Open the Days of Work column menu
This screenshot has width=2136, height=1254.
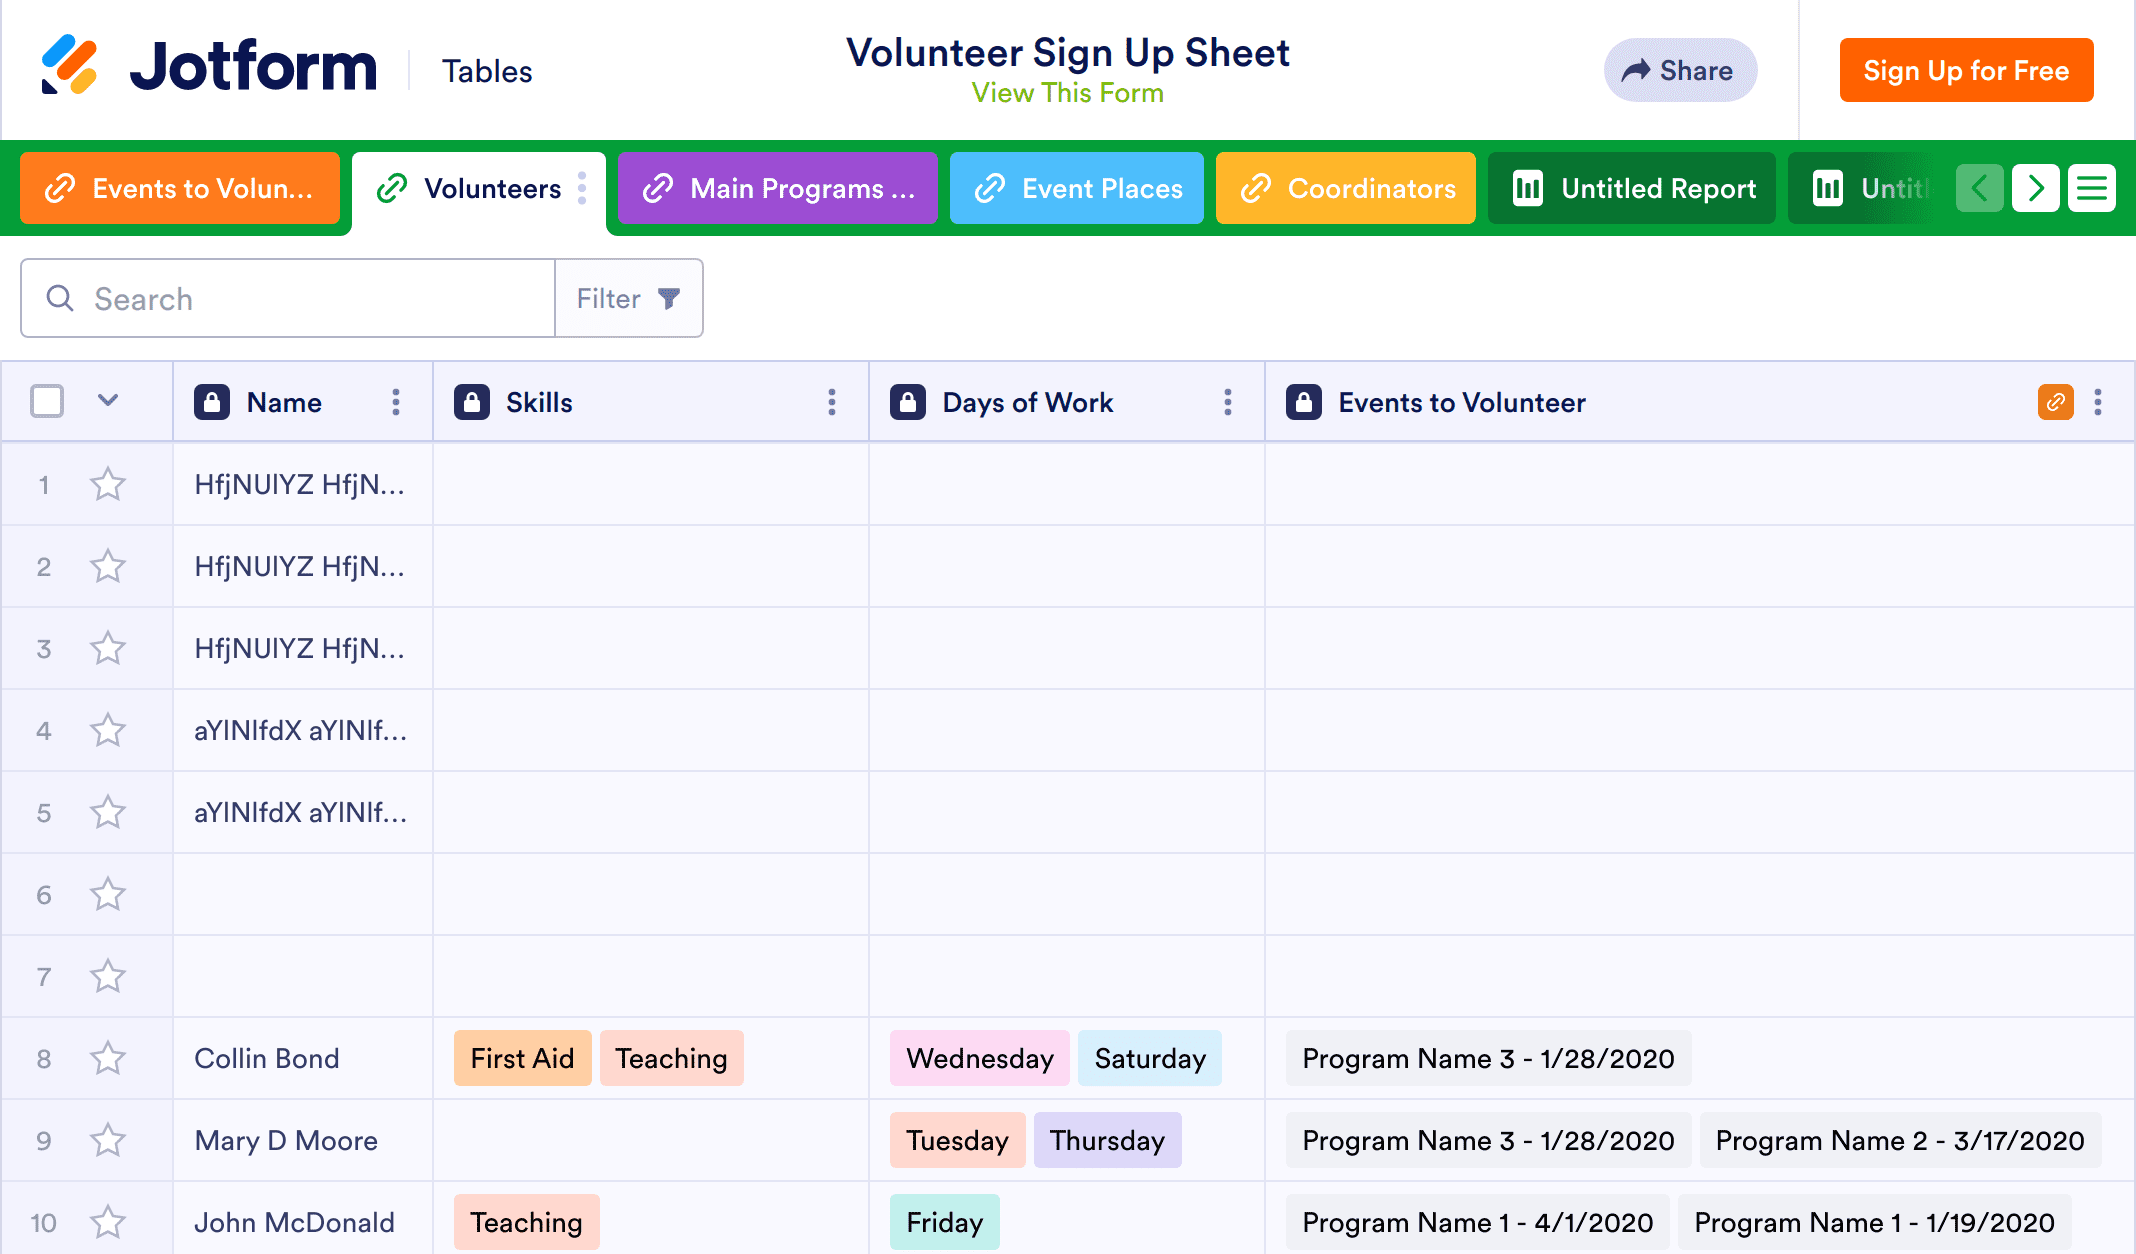click(1227, 402)
